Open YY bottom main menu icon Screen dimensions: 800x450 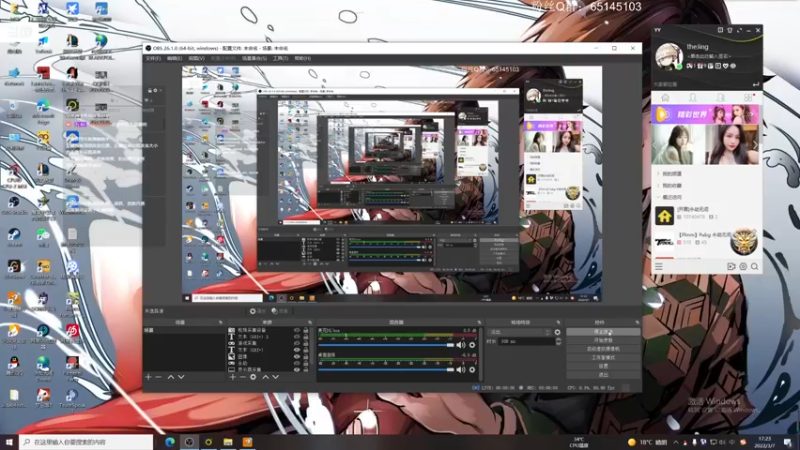[659, 266]
